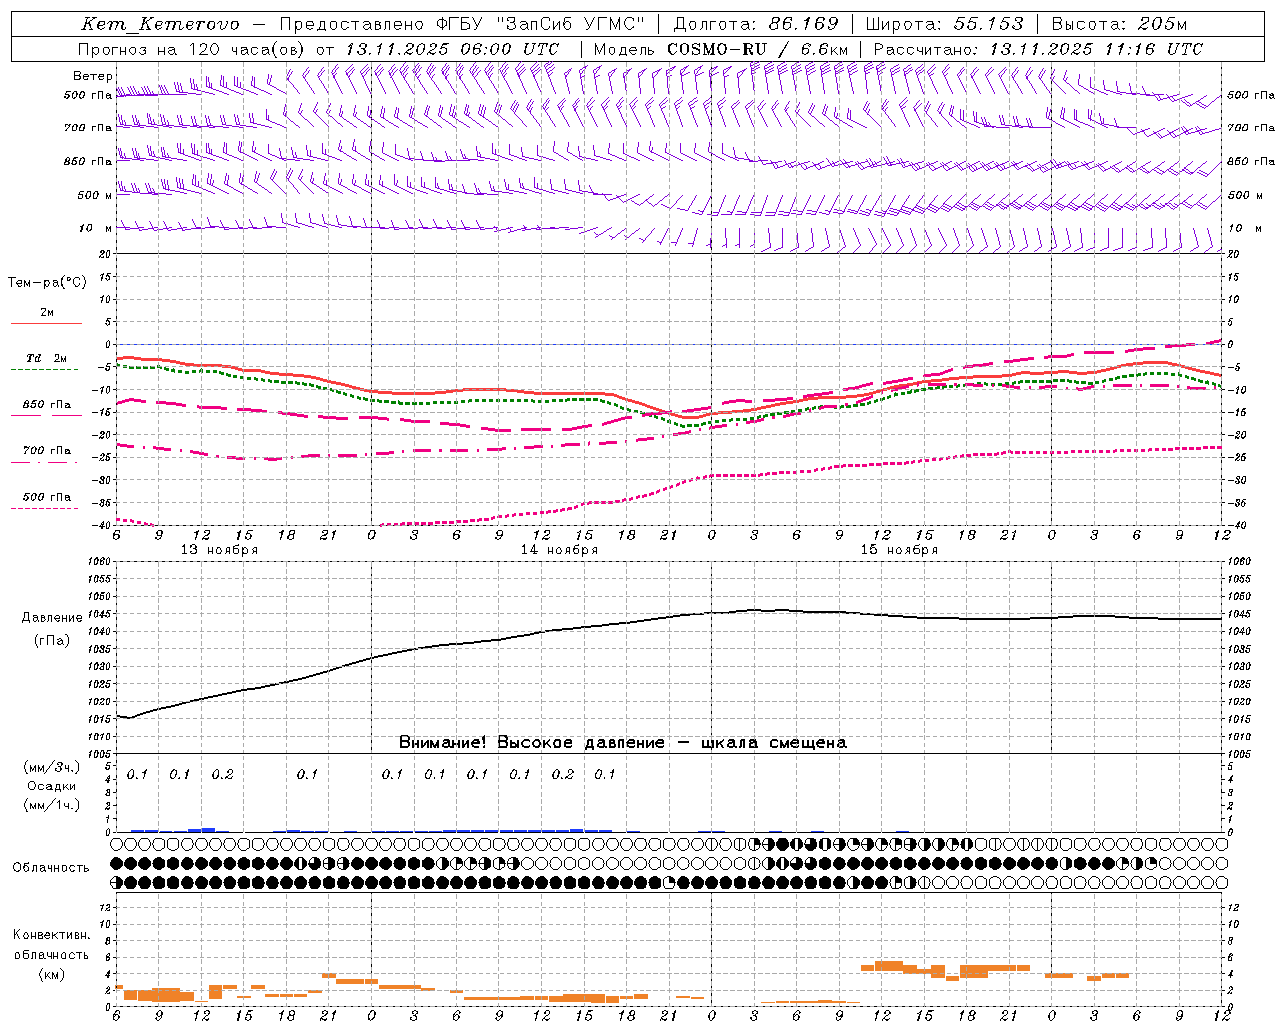Click the "Облачность" cloud cover label

[x=51, y=867]
